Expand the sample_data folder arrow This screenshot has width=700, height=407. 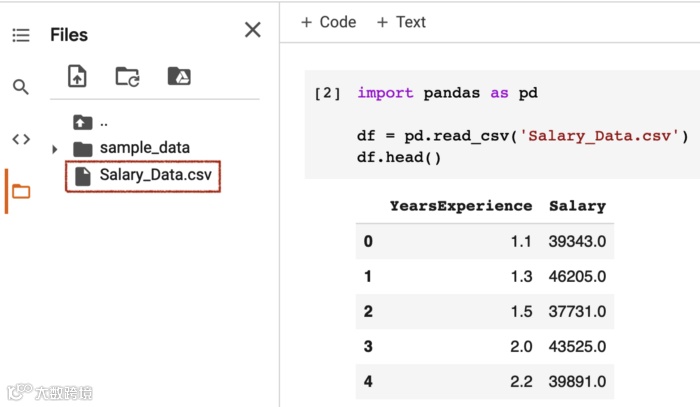tap(55, 149)
